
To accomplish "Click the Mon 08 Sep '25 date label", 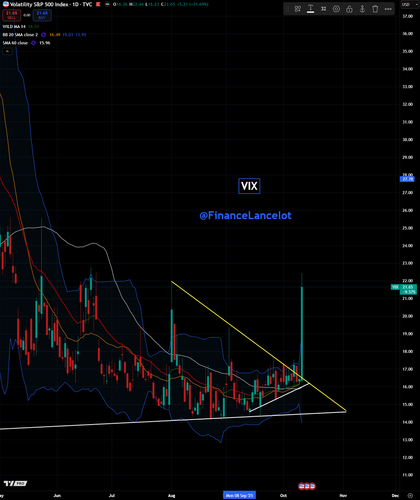I will pyautogui.click(x=239, y=495).
